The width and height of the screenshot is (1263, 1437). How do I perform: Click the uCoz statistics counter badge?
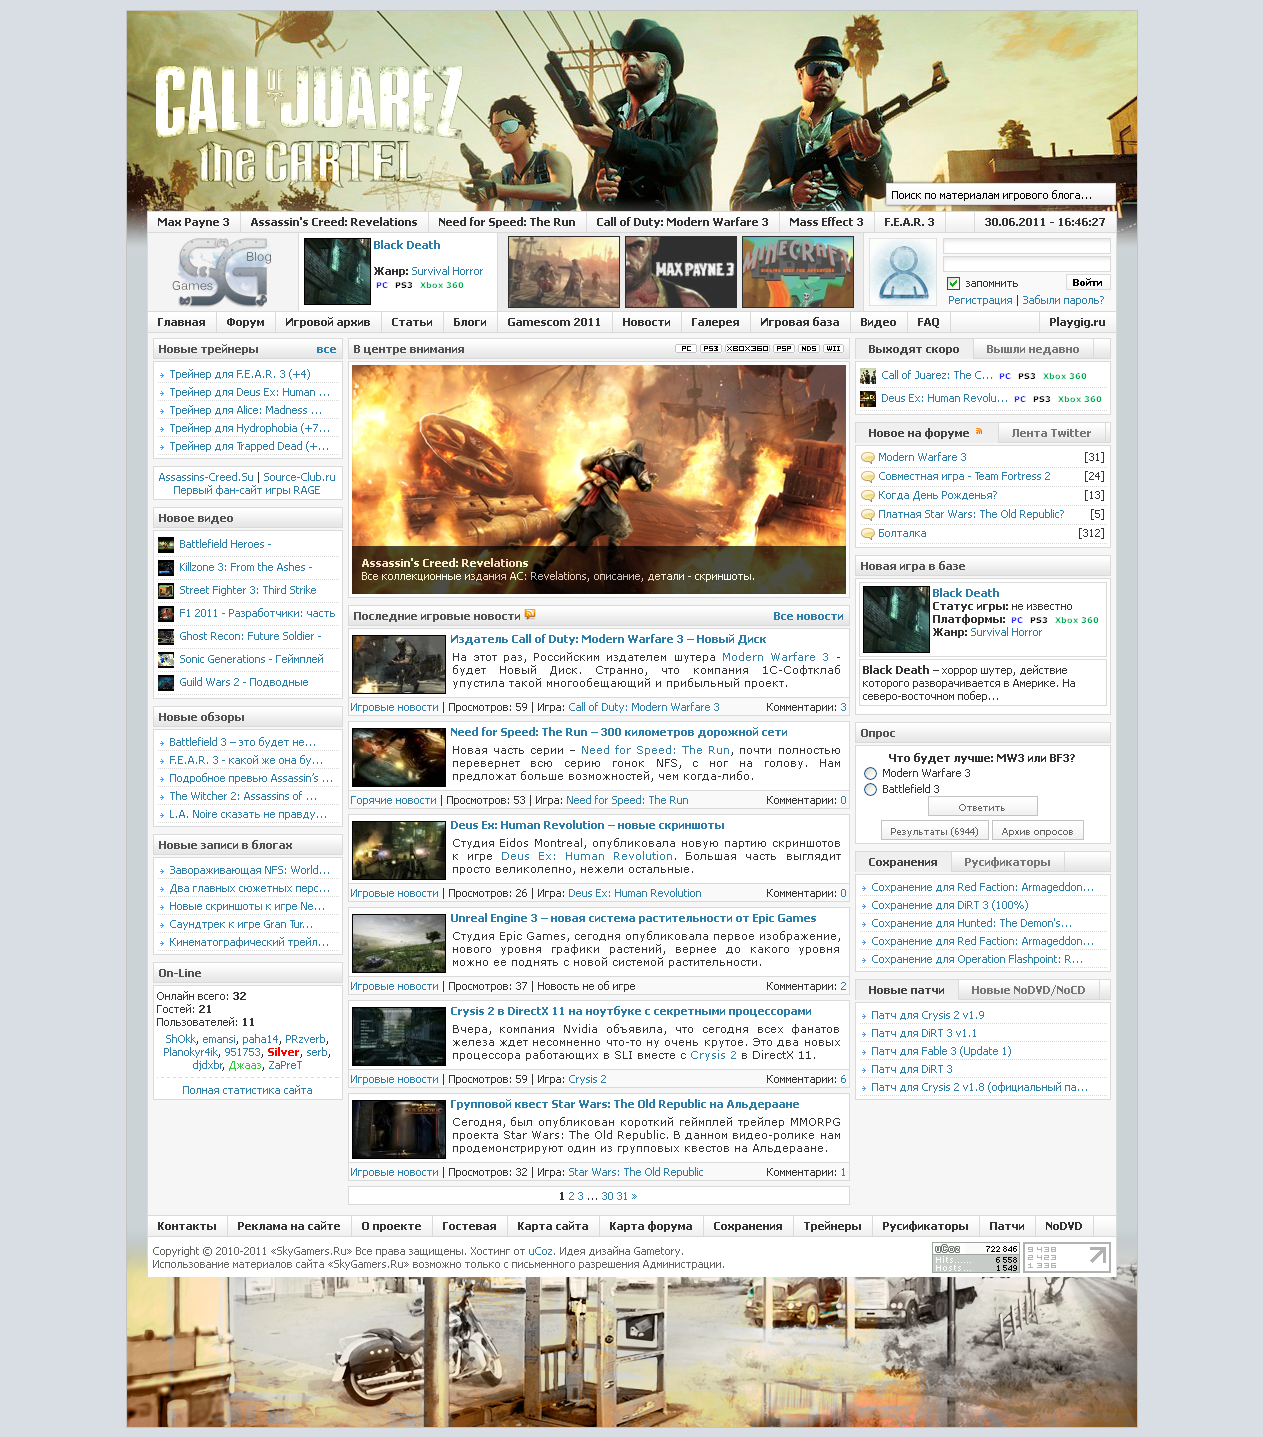976,1258
